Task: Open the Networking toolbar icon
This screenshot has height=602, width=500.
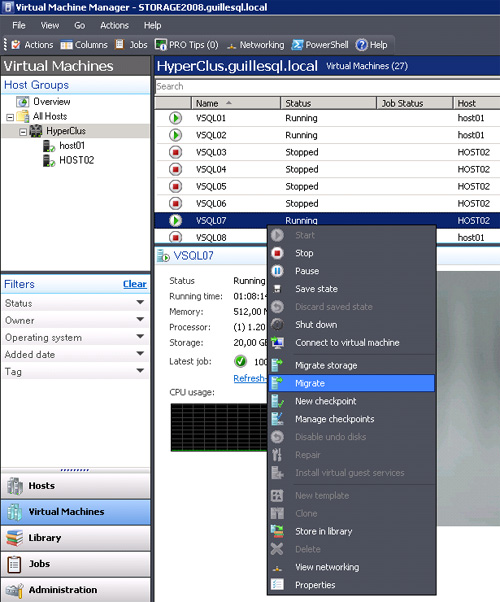Action: pos(231,46)
